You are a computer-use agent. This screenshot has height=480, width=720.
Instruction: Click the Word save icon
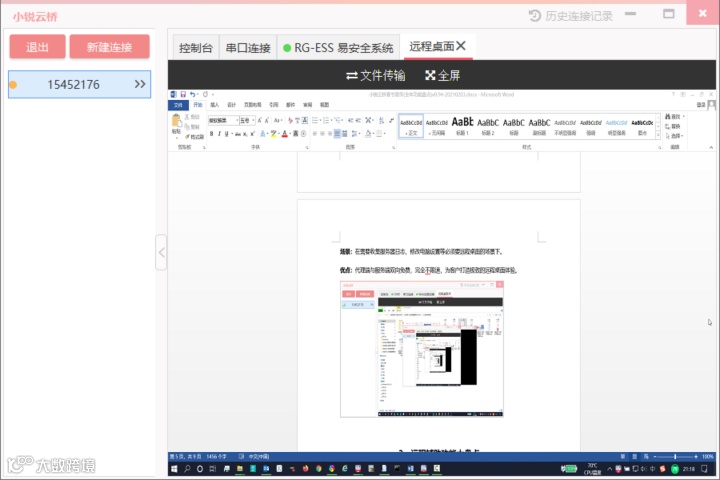183,94
